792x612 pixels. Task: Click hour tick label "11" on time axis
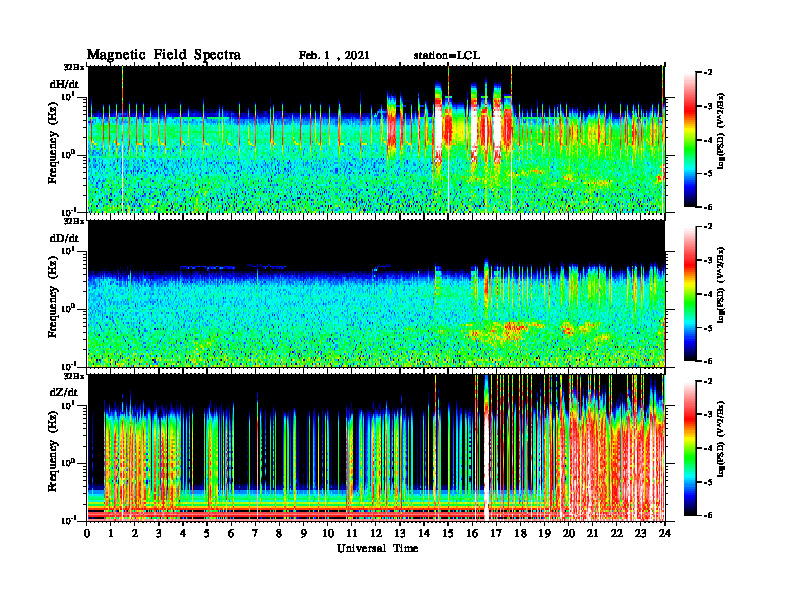pyautogui.click(x=352, y=533)
